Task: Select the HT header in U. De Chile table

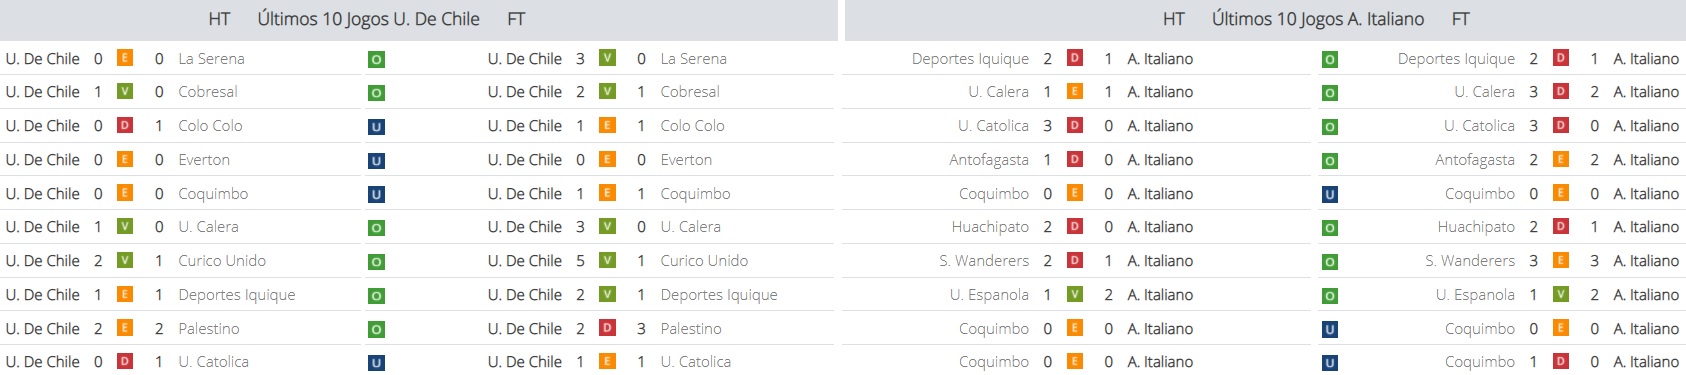Action: [219, 19]
